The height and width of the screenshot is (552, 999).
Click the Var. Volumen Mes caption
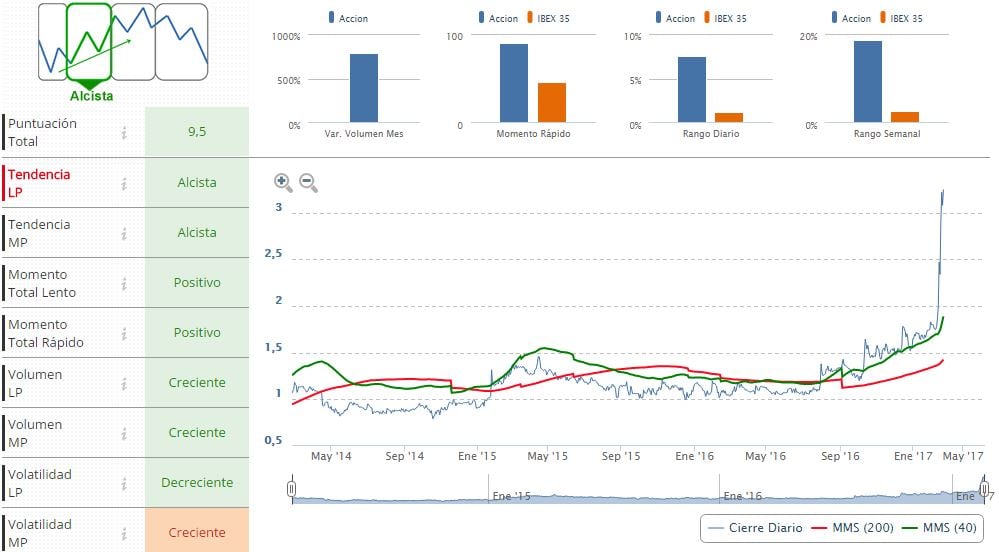[x=364, y=134]
